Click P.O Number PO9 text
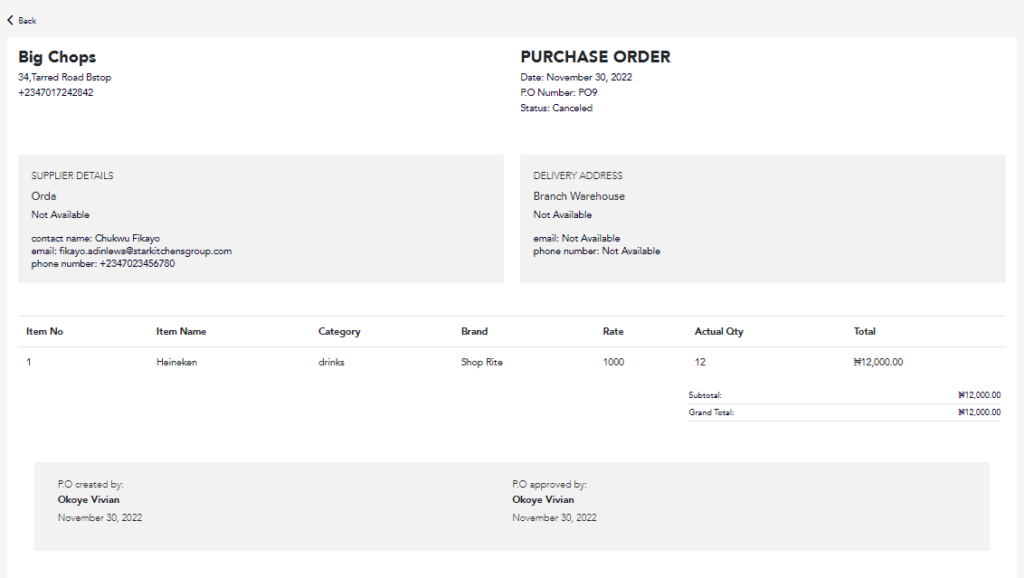The image size is (1024, 578). tap(559, 93)
